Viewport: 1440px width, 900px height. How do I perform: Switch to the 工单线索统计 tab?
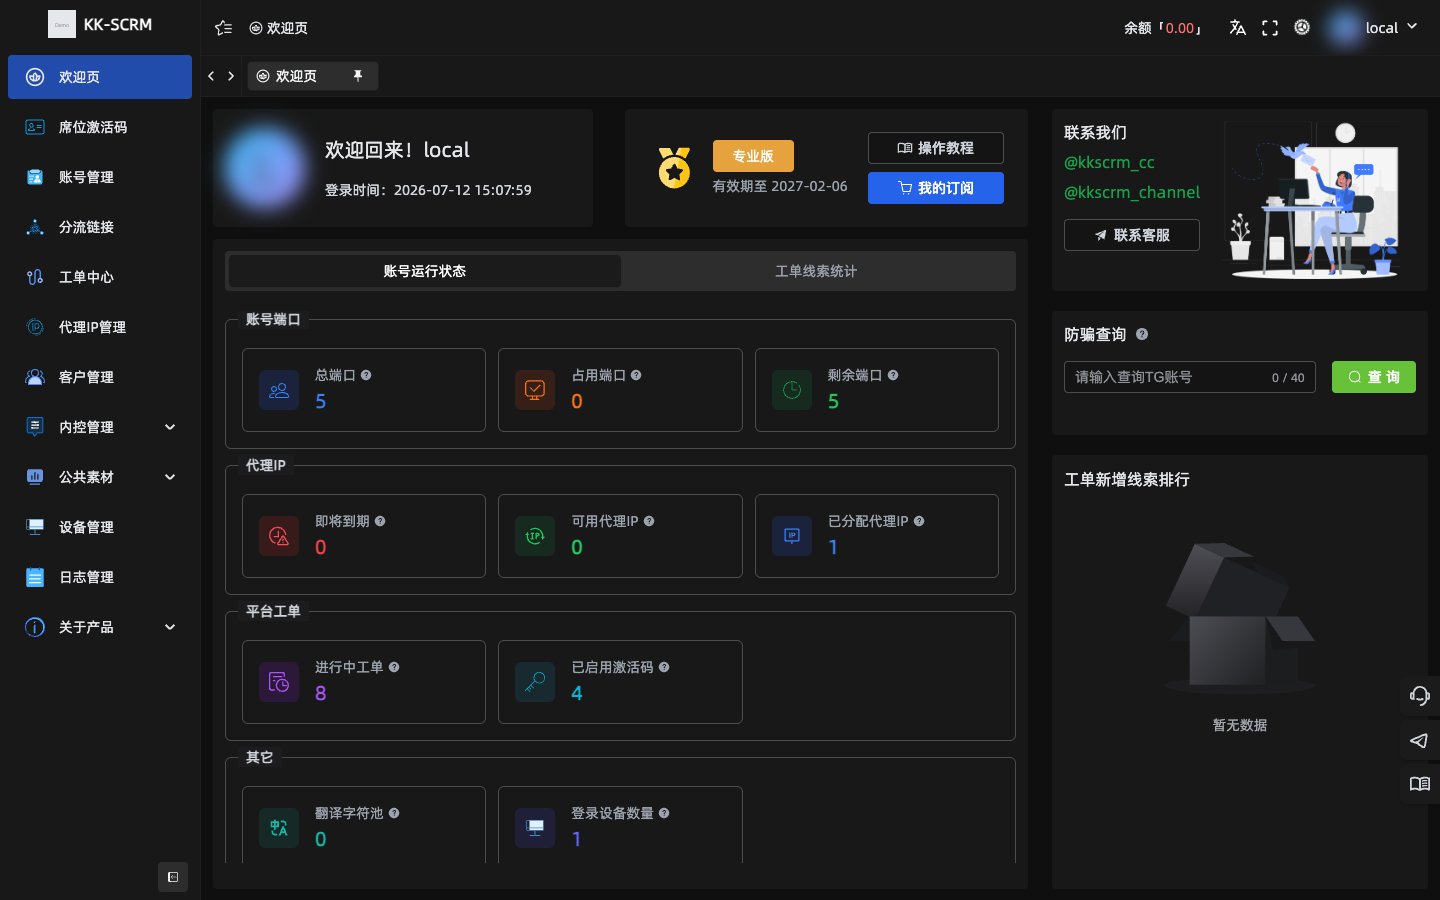(x=816, y=271)
